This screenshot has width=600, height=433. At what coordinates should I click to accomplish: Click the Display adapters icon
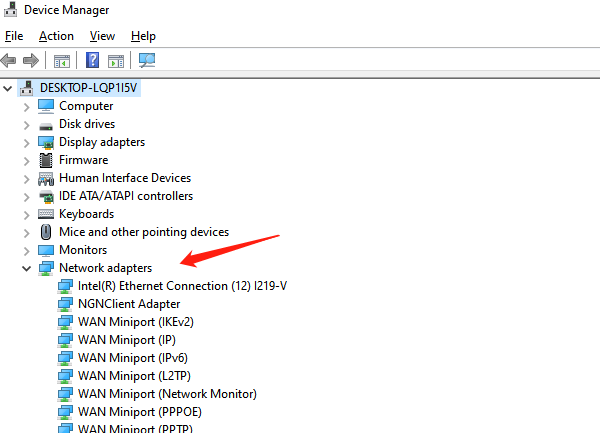coord(46,143)
